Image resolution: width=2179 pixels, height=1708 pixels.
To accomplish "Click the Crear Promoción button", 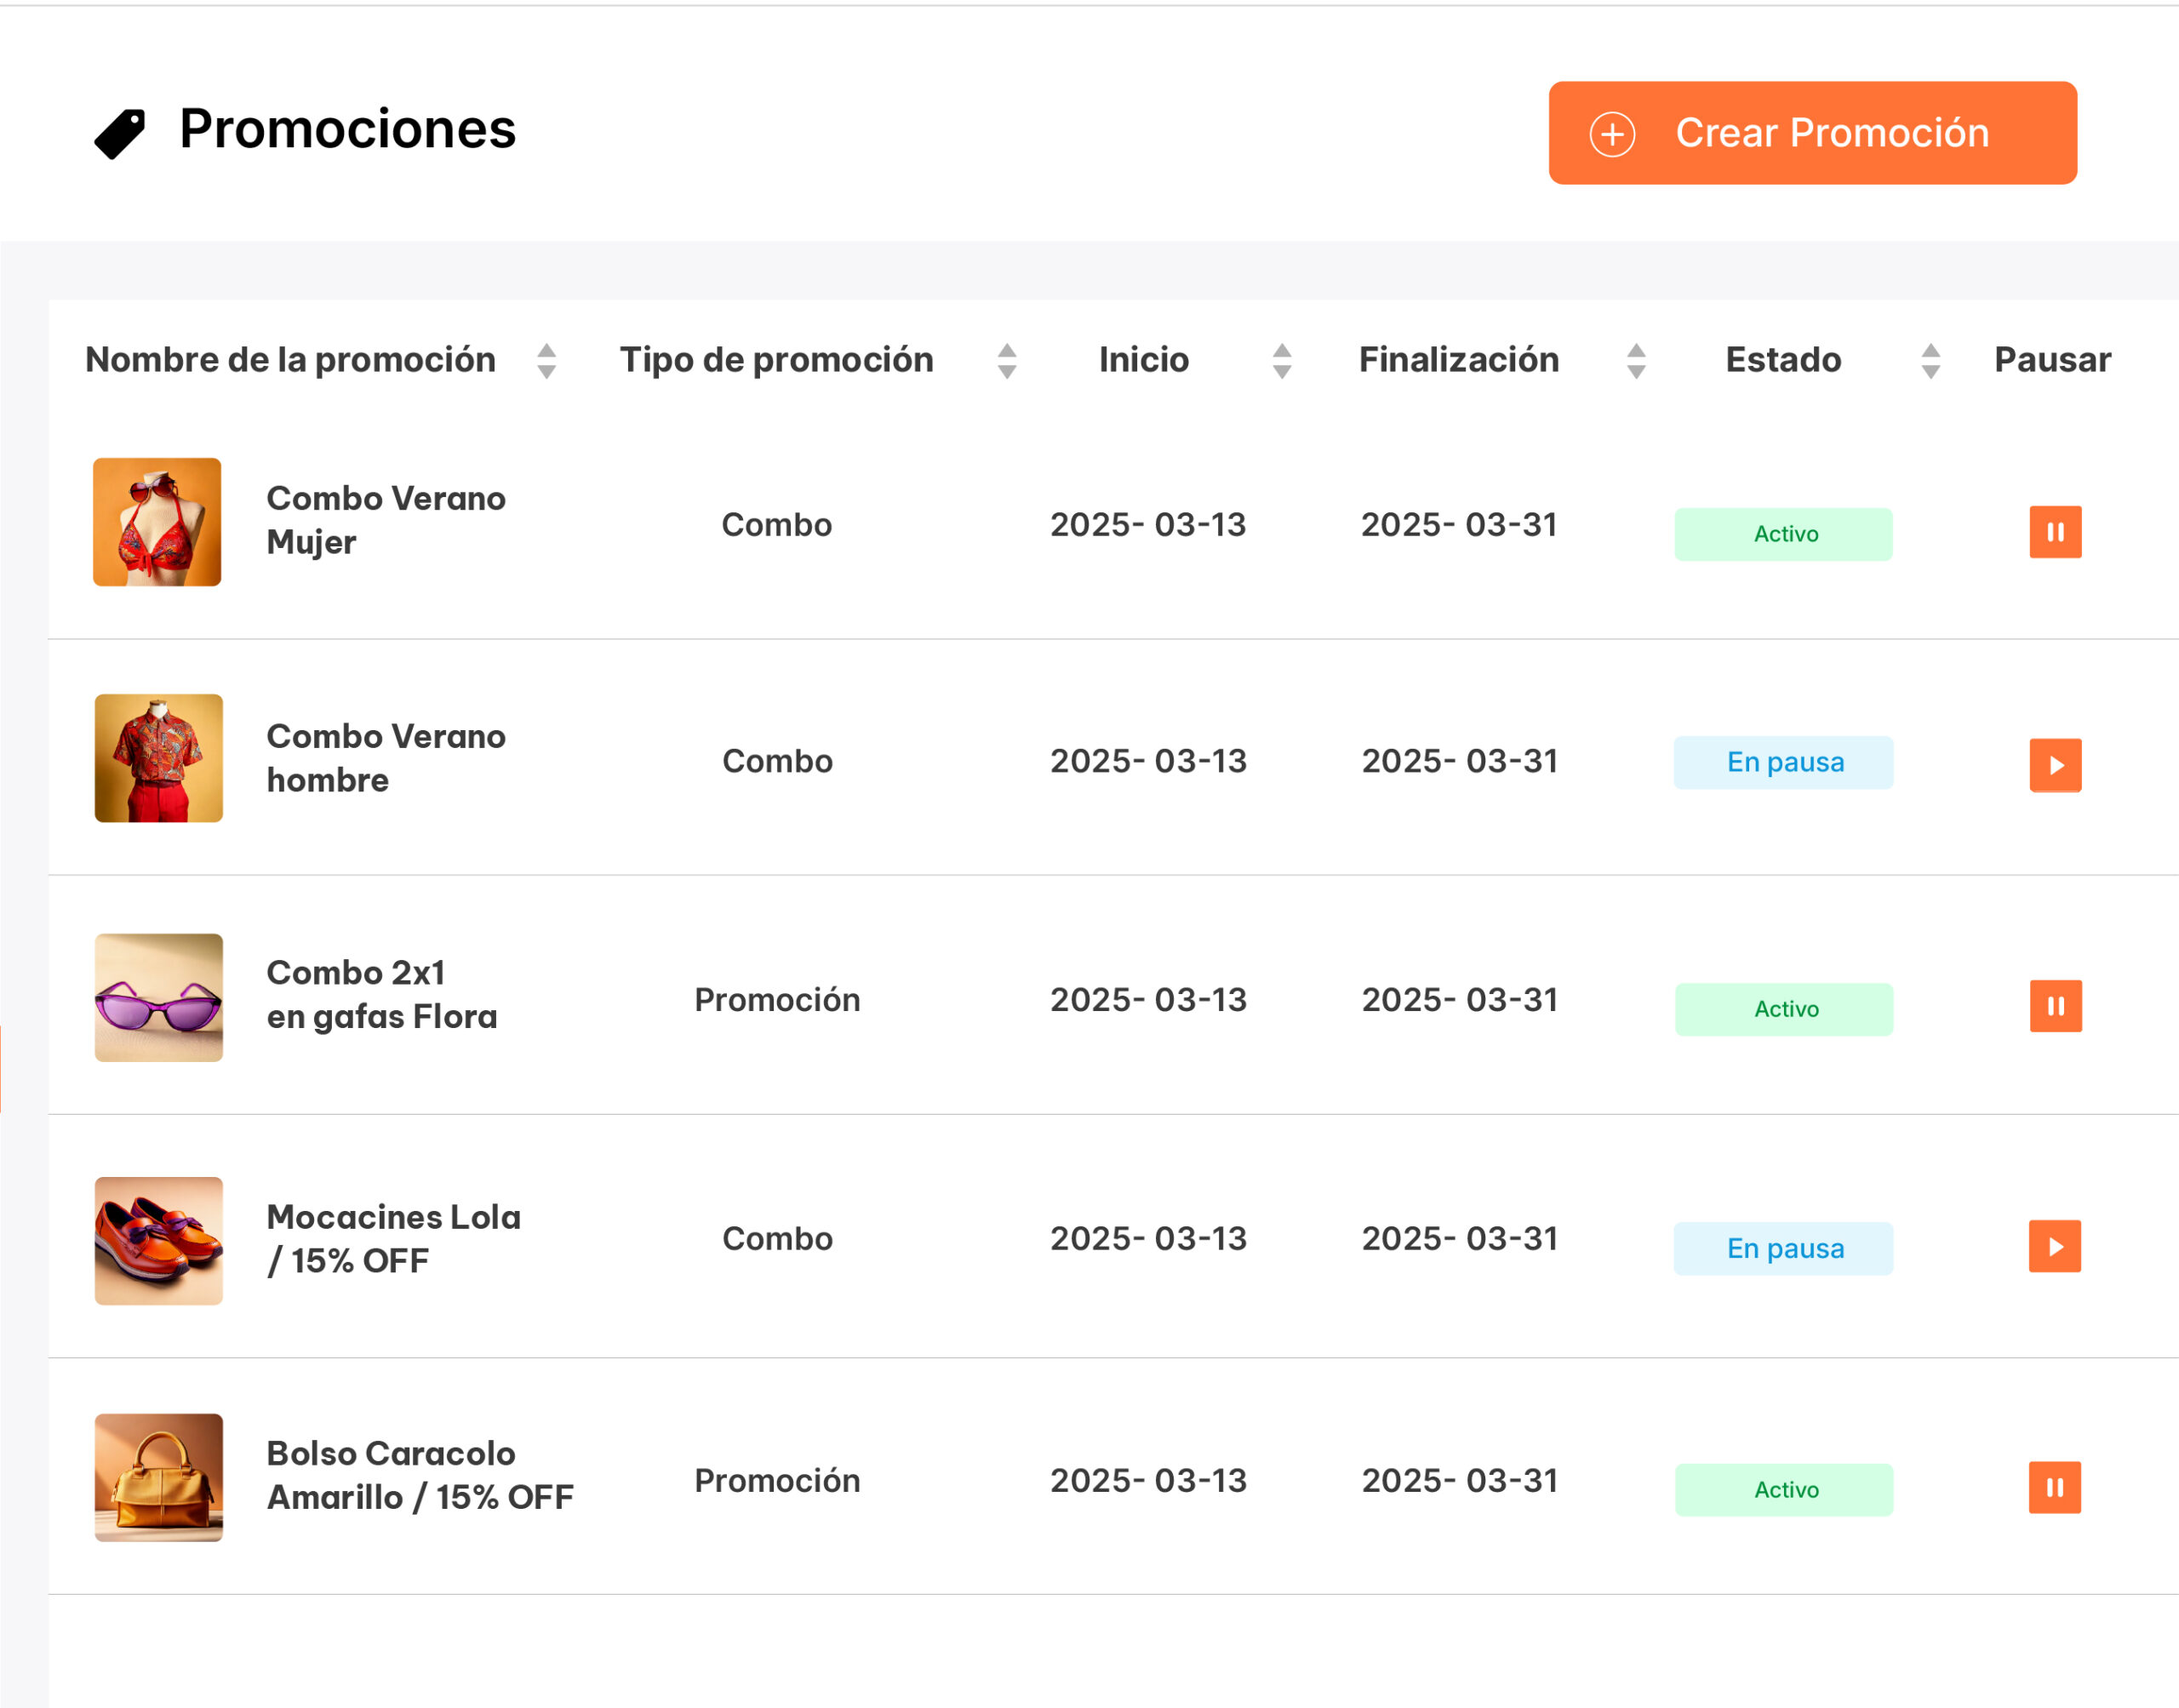I will click(x=1812, y=133).
